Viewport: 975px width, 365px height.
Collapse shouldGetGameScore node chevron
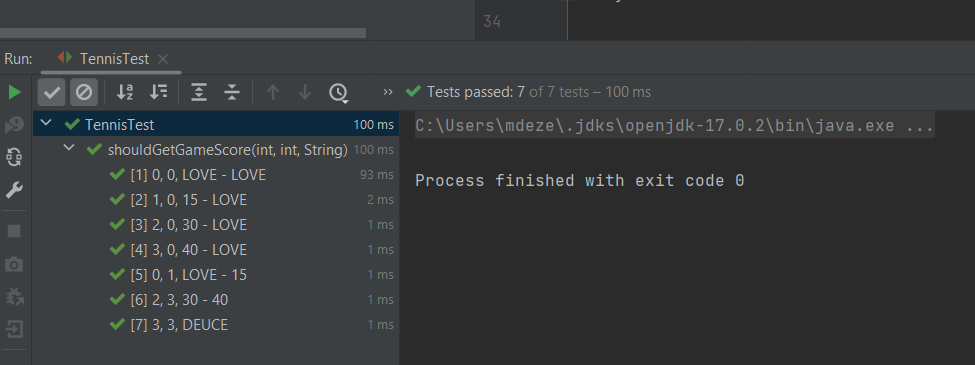[x=69, y=148]
